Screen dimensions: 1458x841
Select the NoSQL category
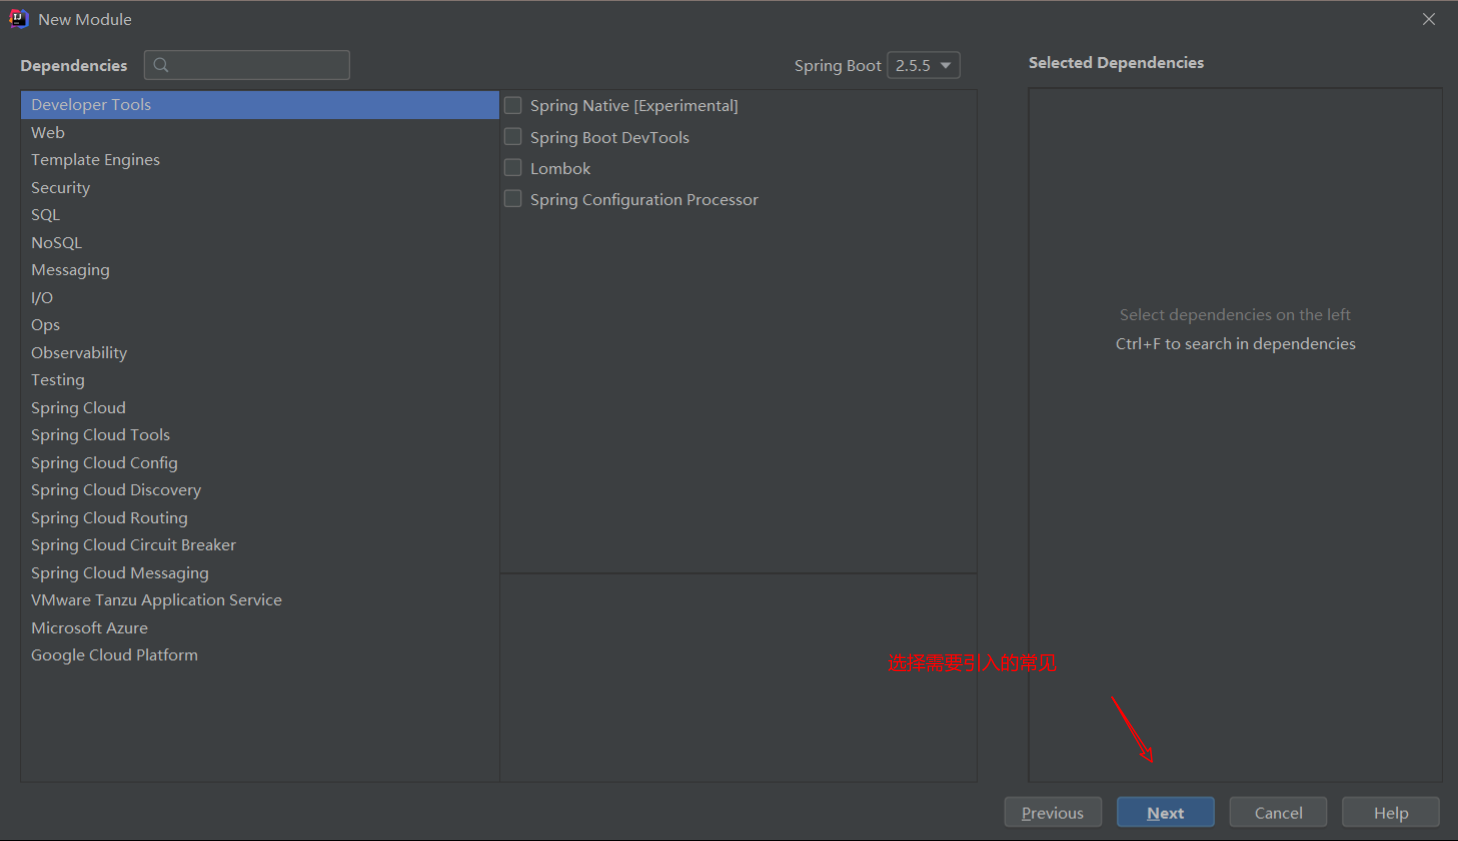260,242
